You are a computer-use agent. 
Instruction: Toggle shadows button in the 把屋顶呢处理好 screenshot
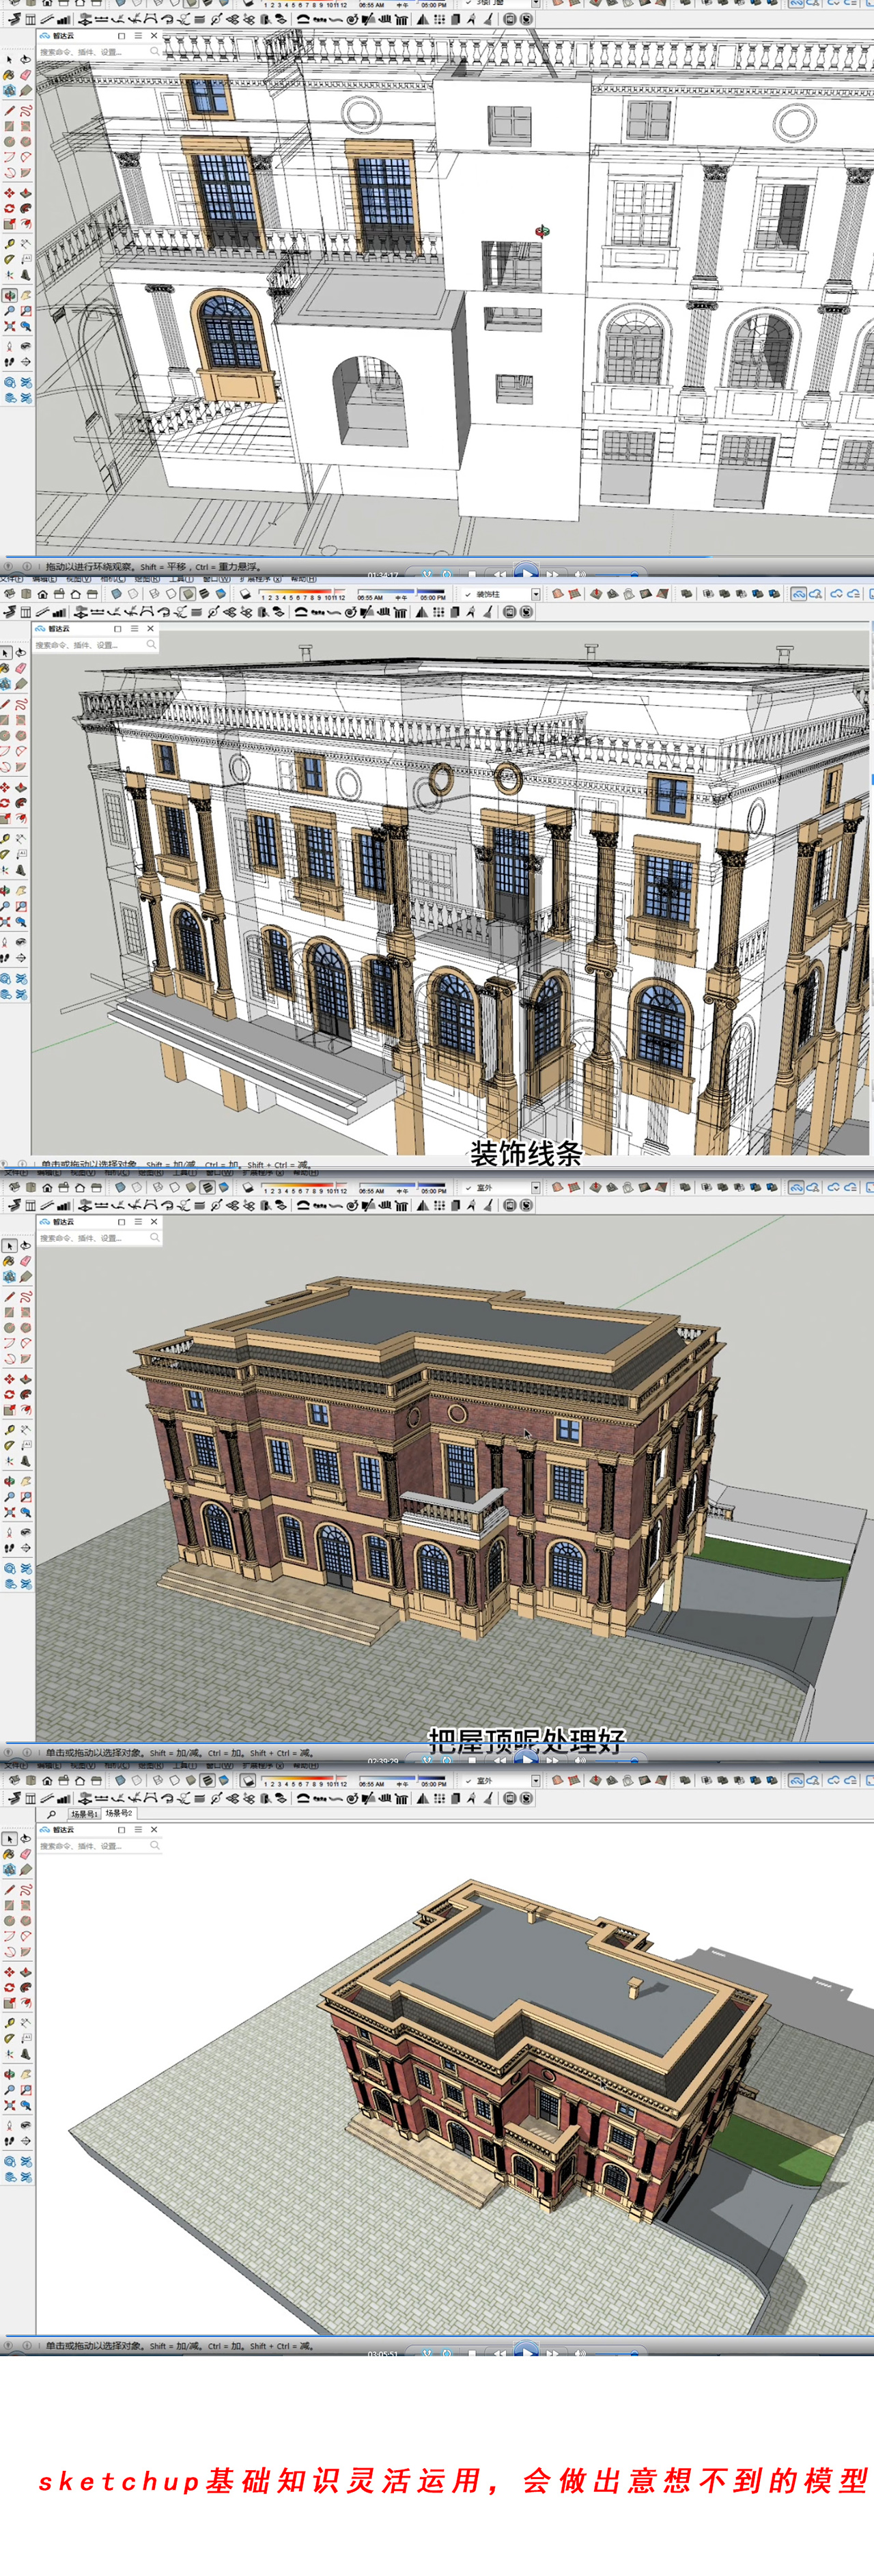(x=247, y=1188)
